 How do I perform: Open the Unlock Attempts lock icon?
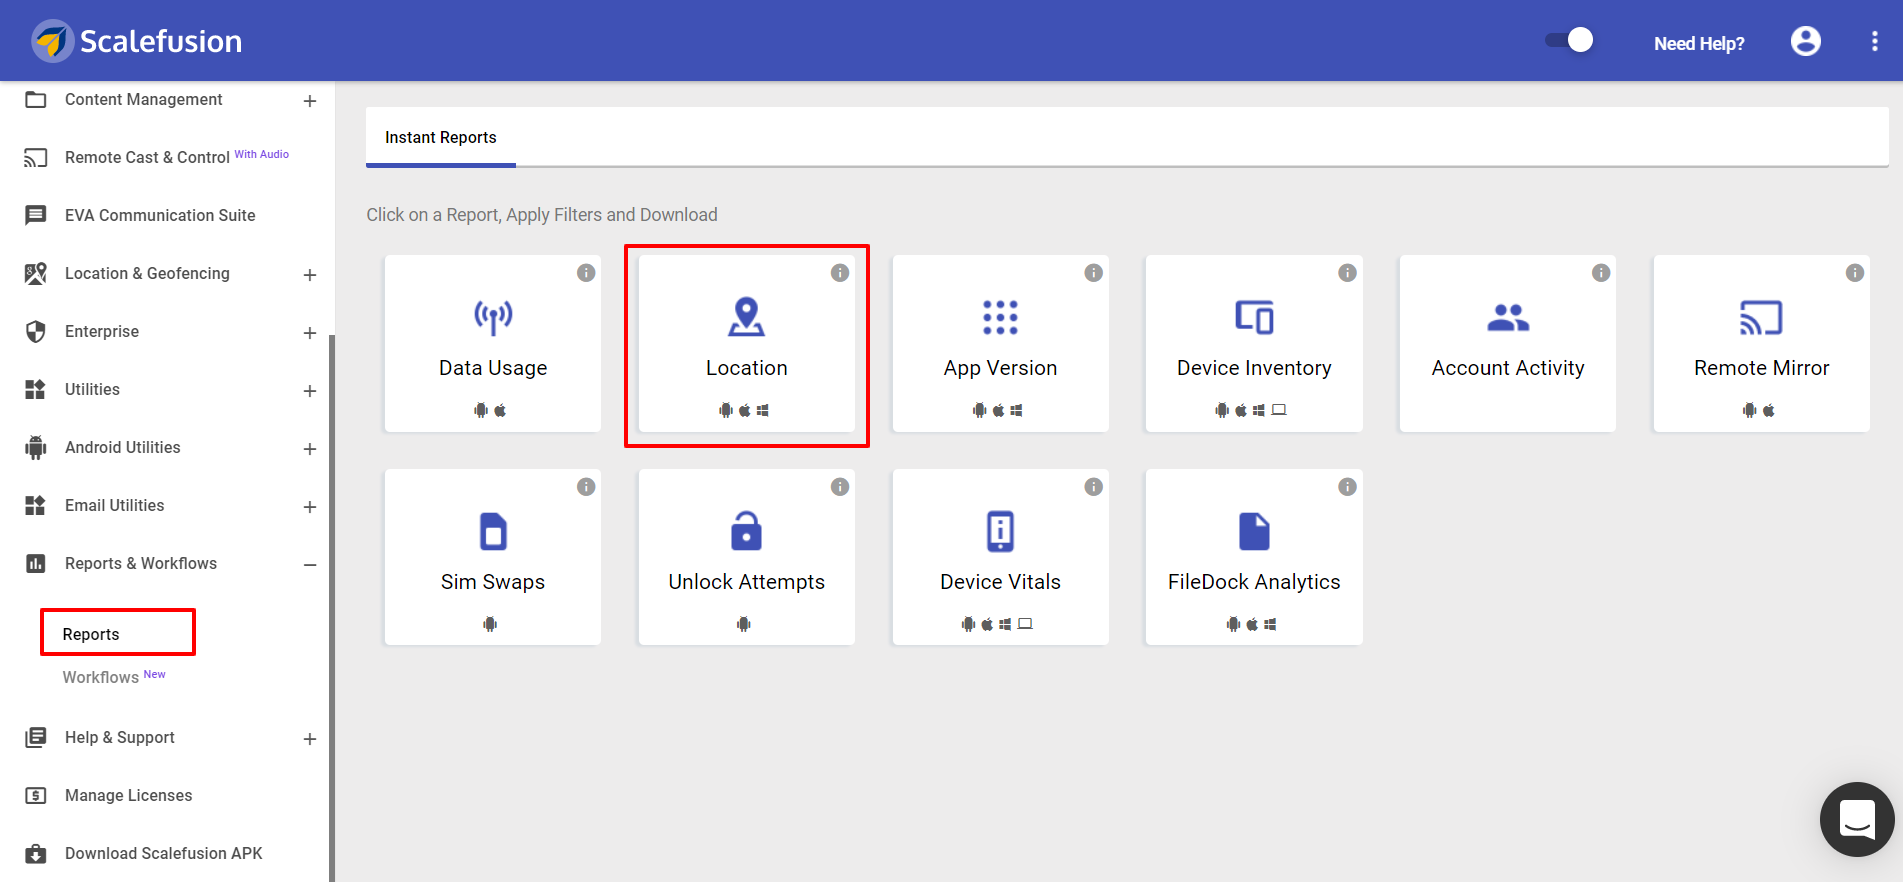pos(746,531)
